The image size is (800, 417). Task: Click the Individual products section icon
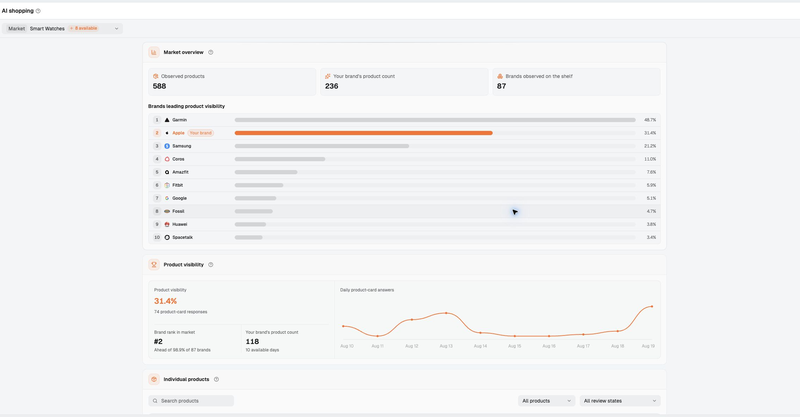[154, 379]
